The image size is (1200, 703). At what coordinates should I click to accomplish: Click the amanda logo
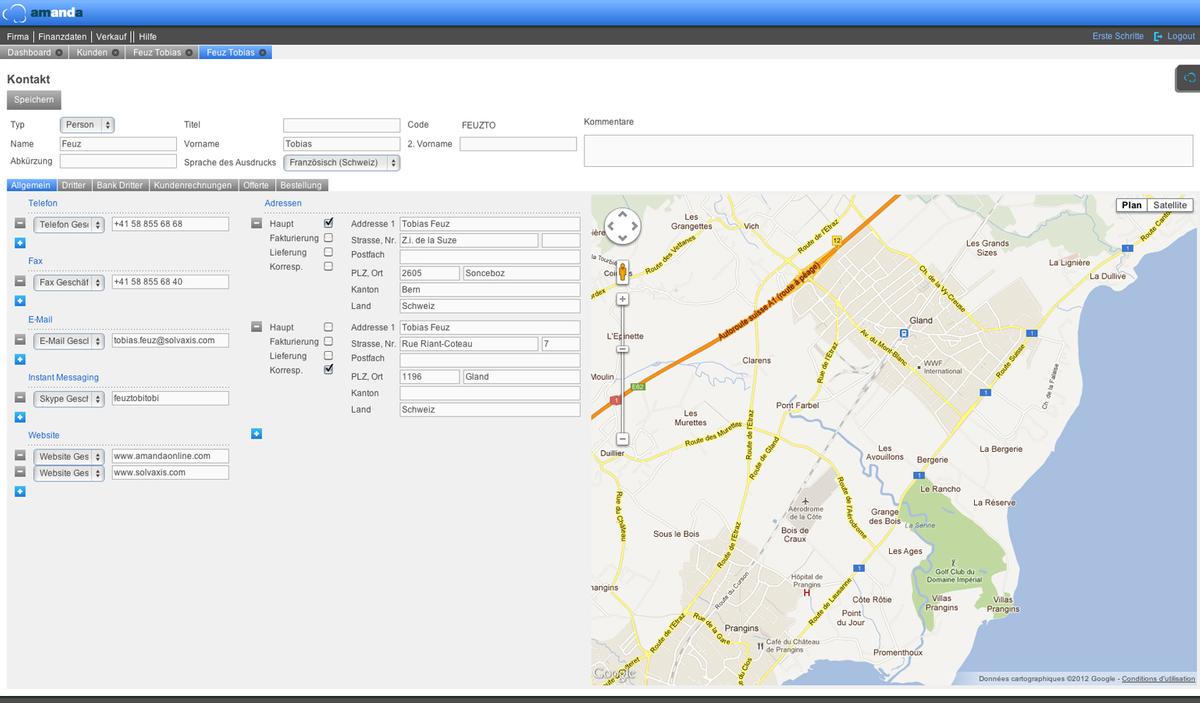pyautogui.click(x=44, y=12)
